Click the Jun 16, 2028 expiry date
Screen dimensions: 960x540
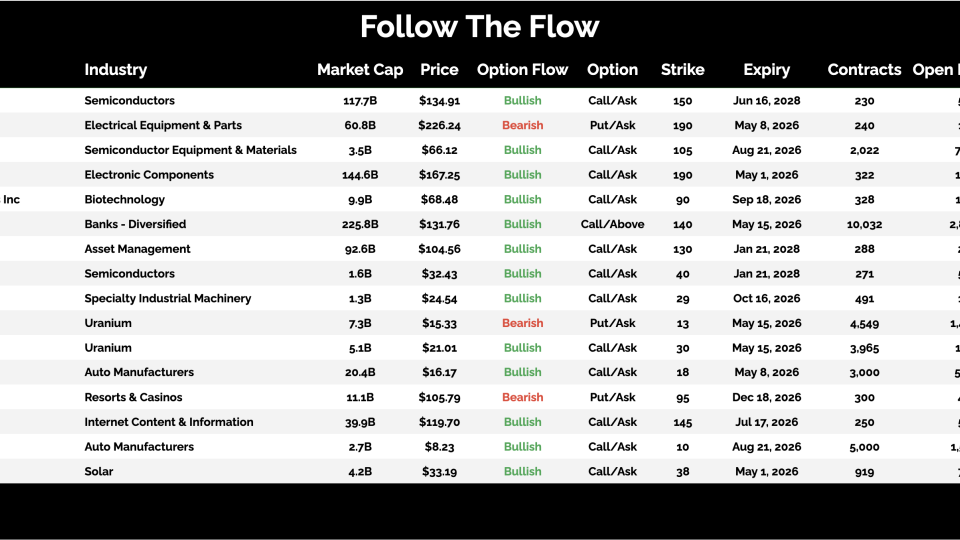click(766, 101)
